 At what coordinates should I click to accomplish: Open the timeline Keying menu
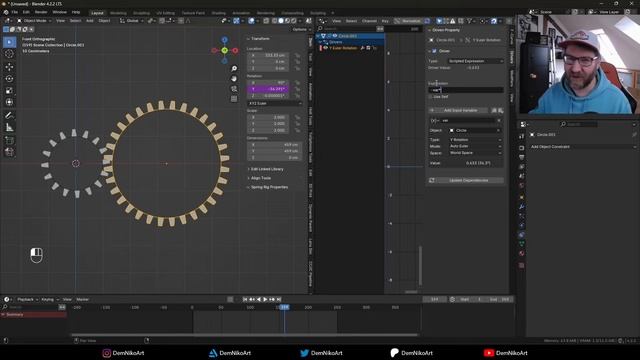[49, 299]
